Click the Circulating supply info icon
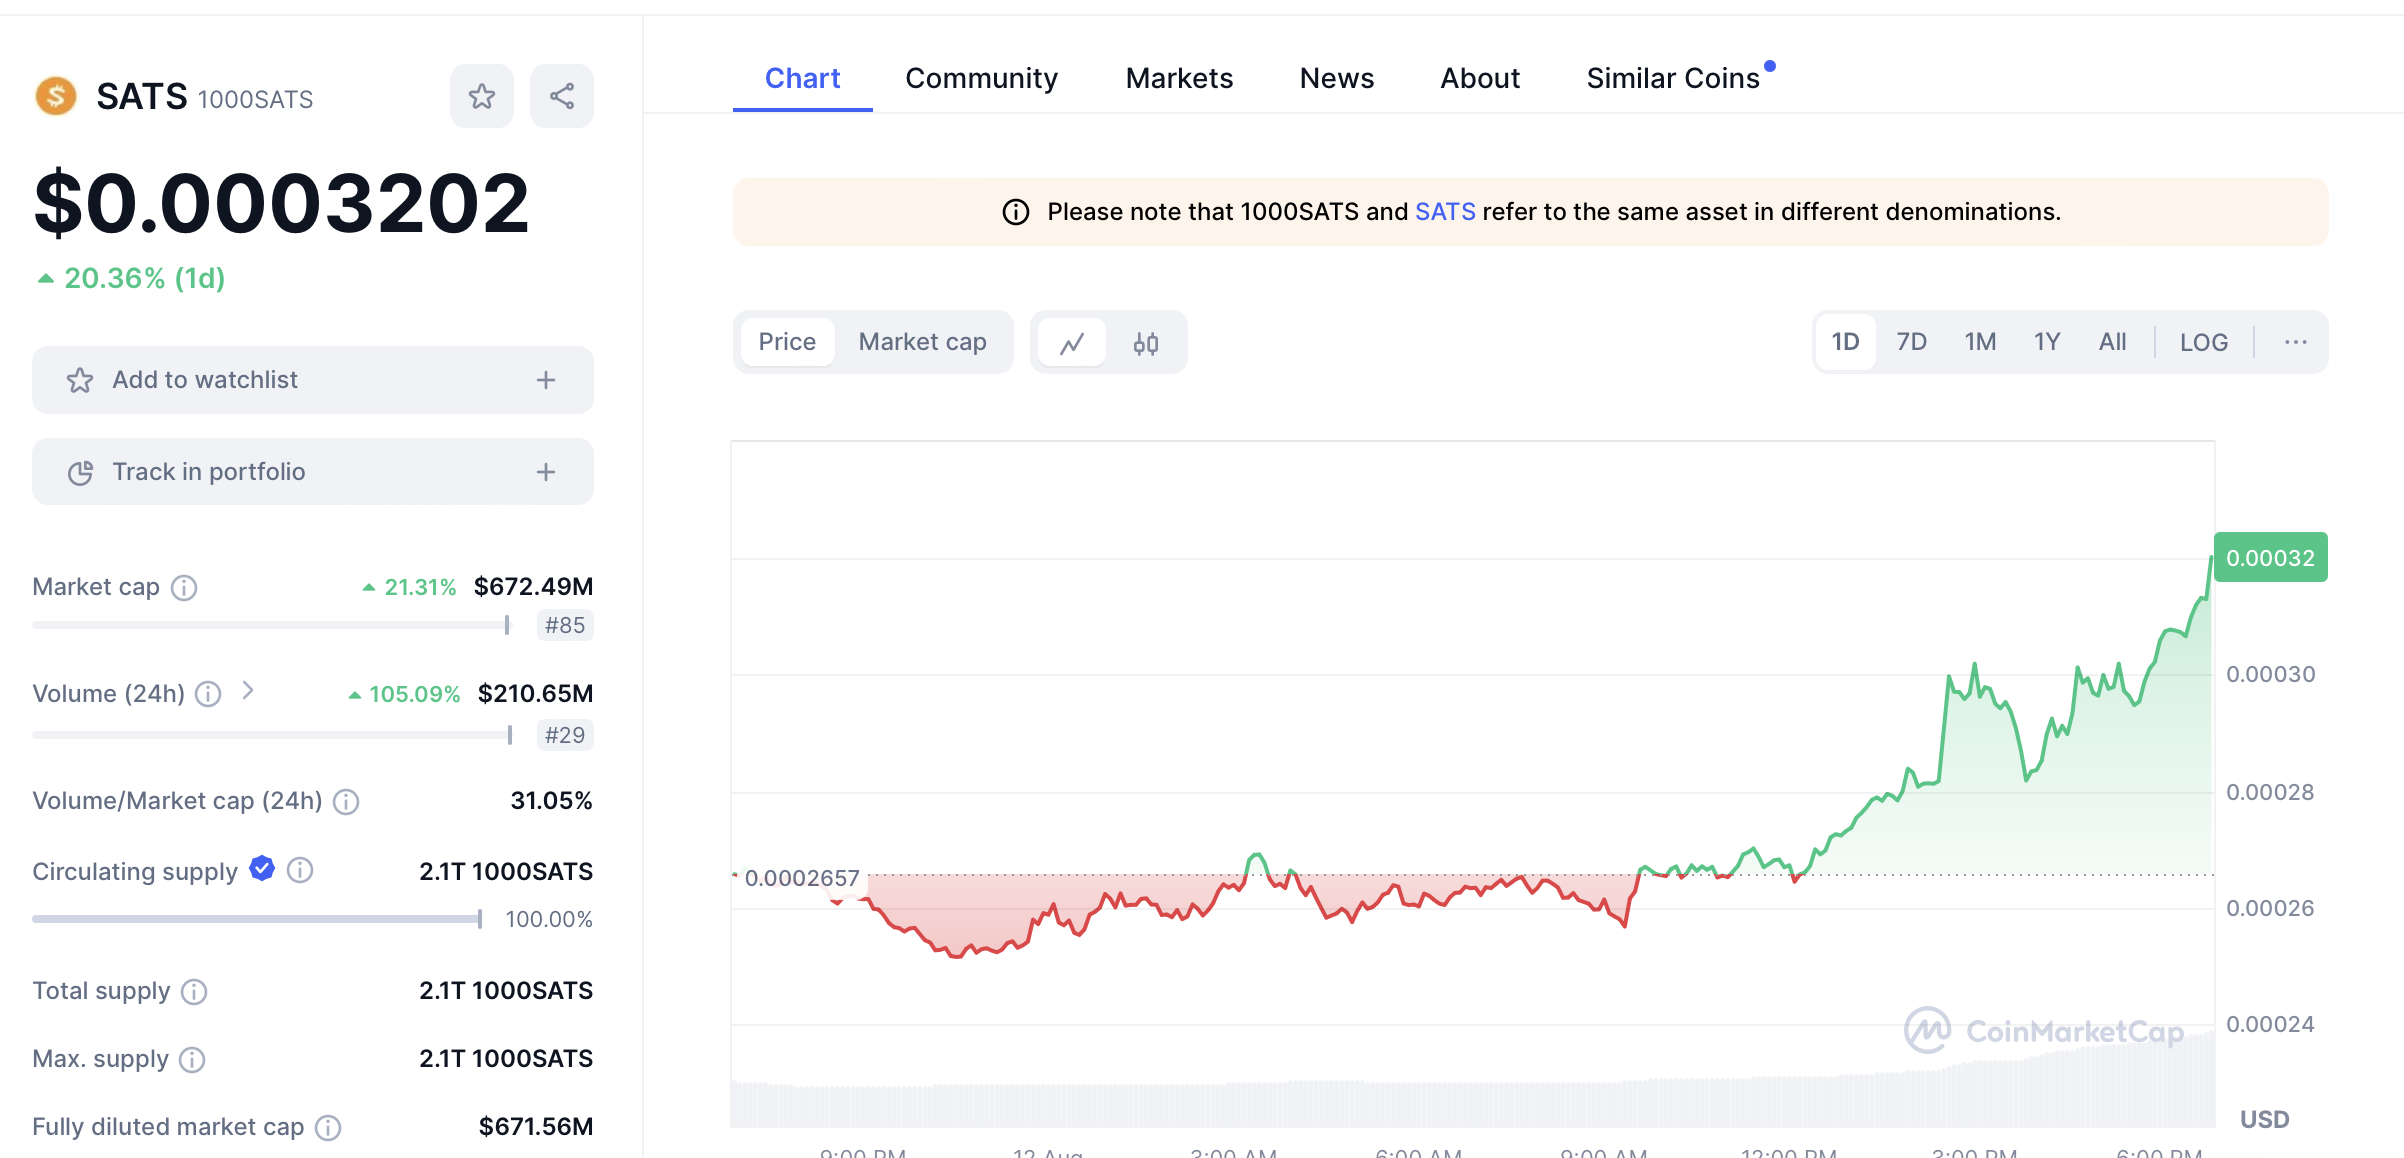The height and width of the screenshot is (1158, 2404). (x=300, y=871)
